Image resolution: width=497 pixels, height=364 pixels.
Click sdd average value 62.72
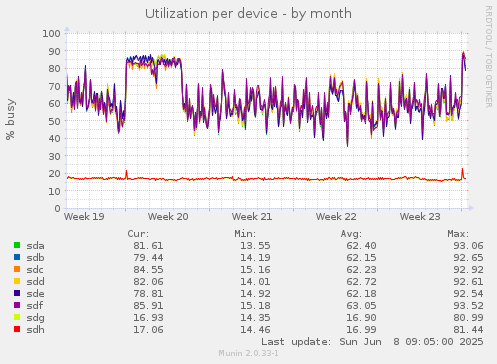point(361,282)
